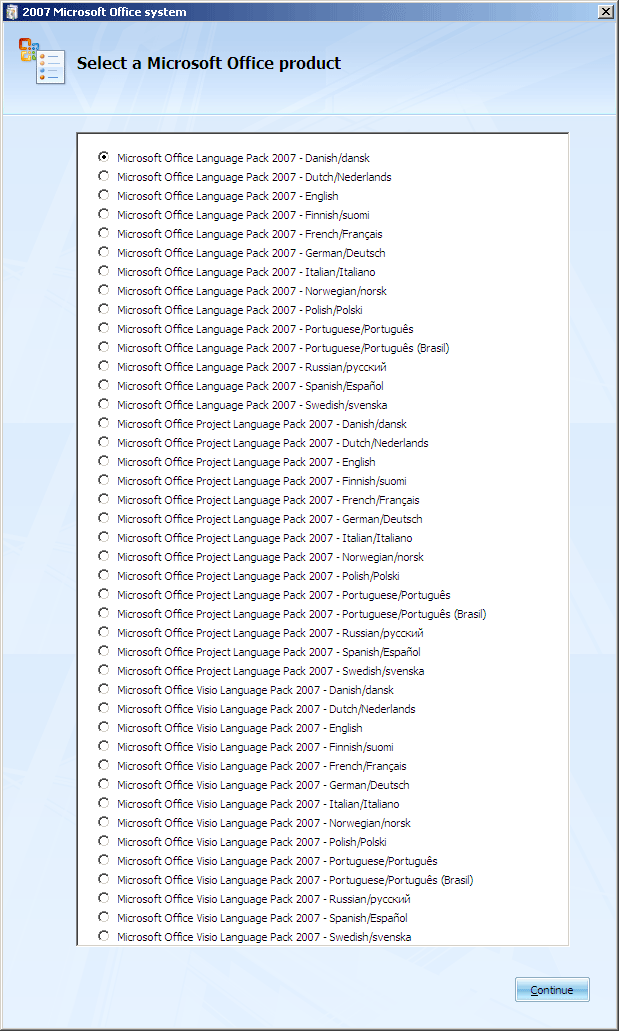Viewport: 619px width, 1031px height.
Task: Select Visio Language Pack 2007 Portuguese (Brasil)
Action: pos(103,879)
